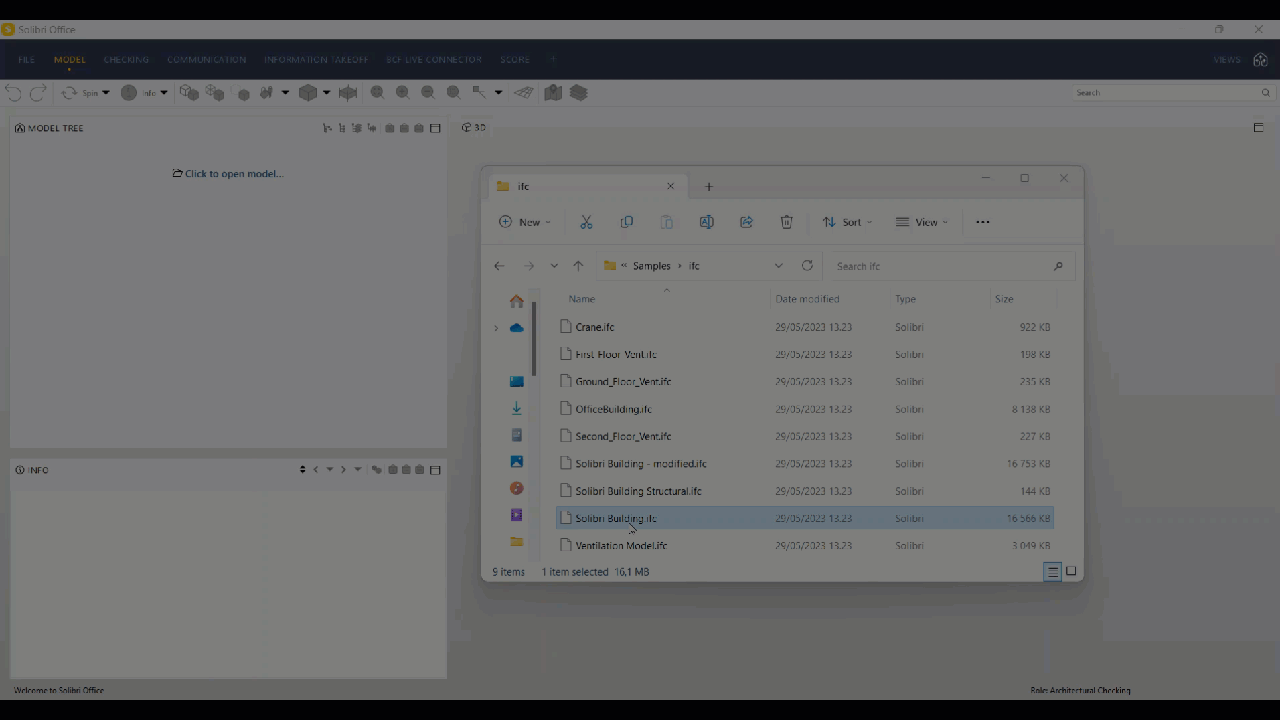Viewport: 1280px width, 720px height.
Task: Click the solid box view icon
Action: click(308, 93)
